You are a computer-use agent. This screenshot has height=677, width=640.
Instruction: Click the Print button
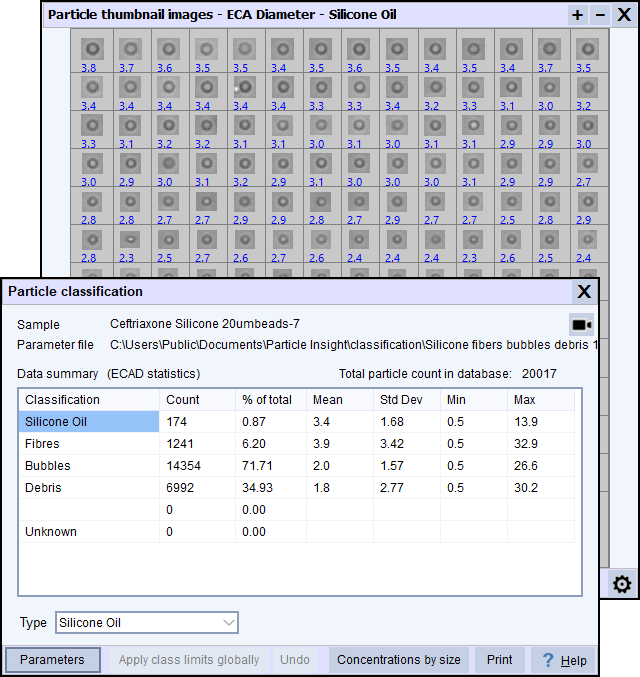click(x=499, y=660)
